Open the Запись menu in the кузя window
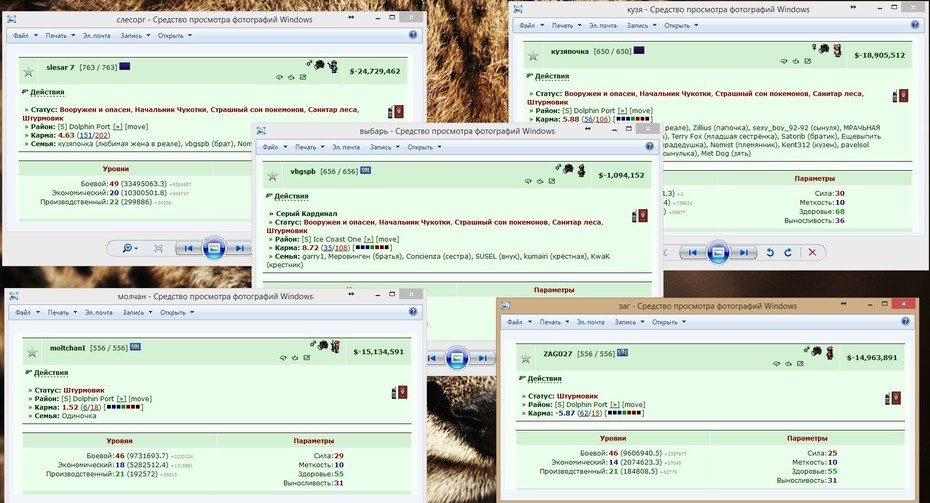Screen dimensions: 930x503 641,26
